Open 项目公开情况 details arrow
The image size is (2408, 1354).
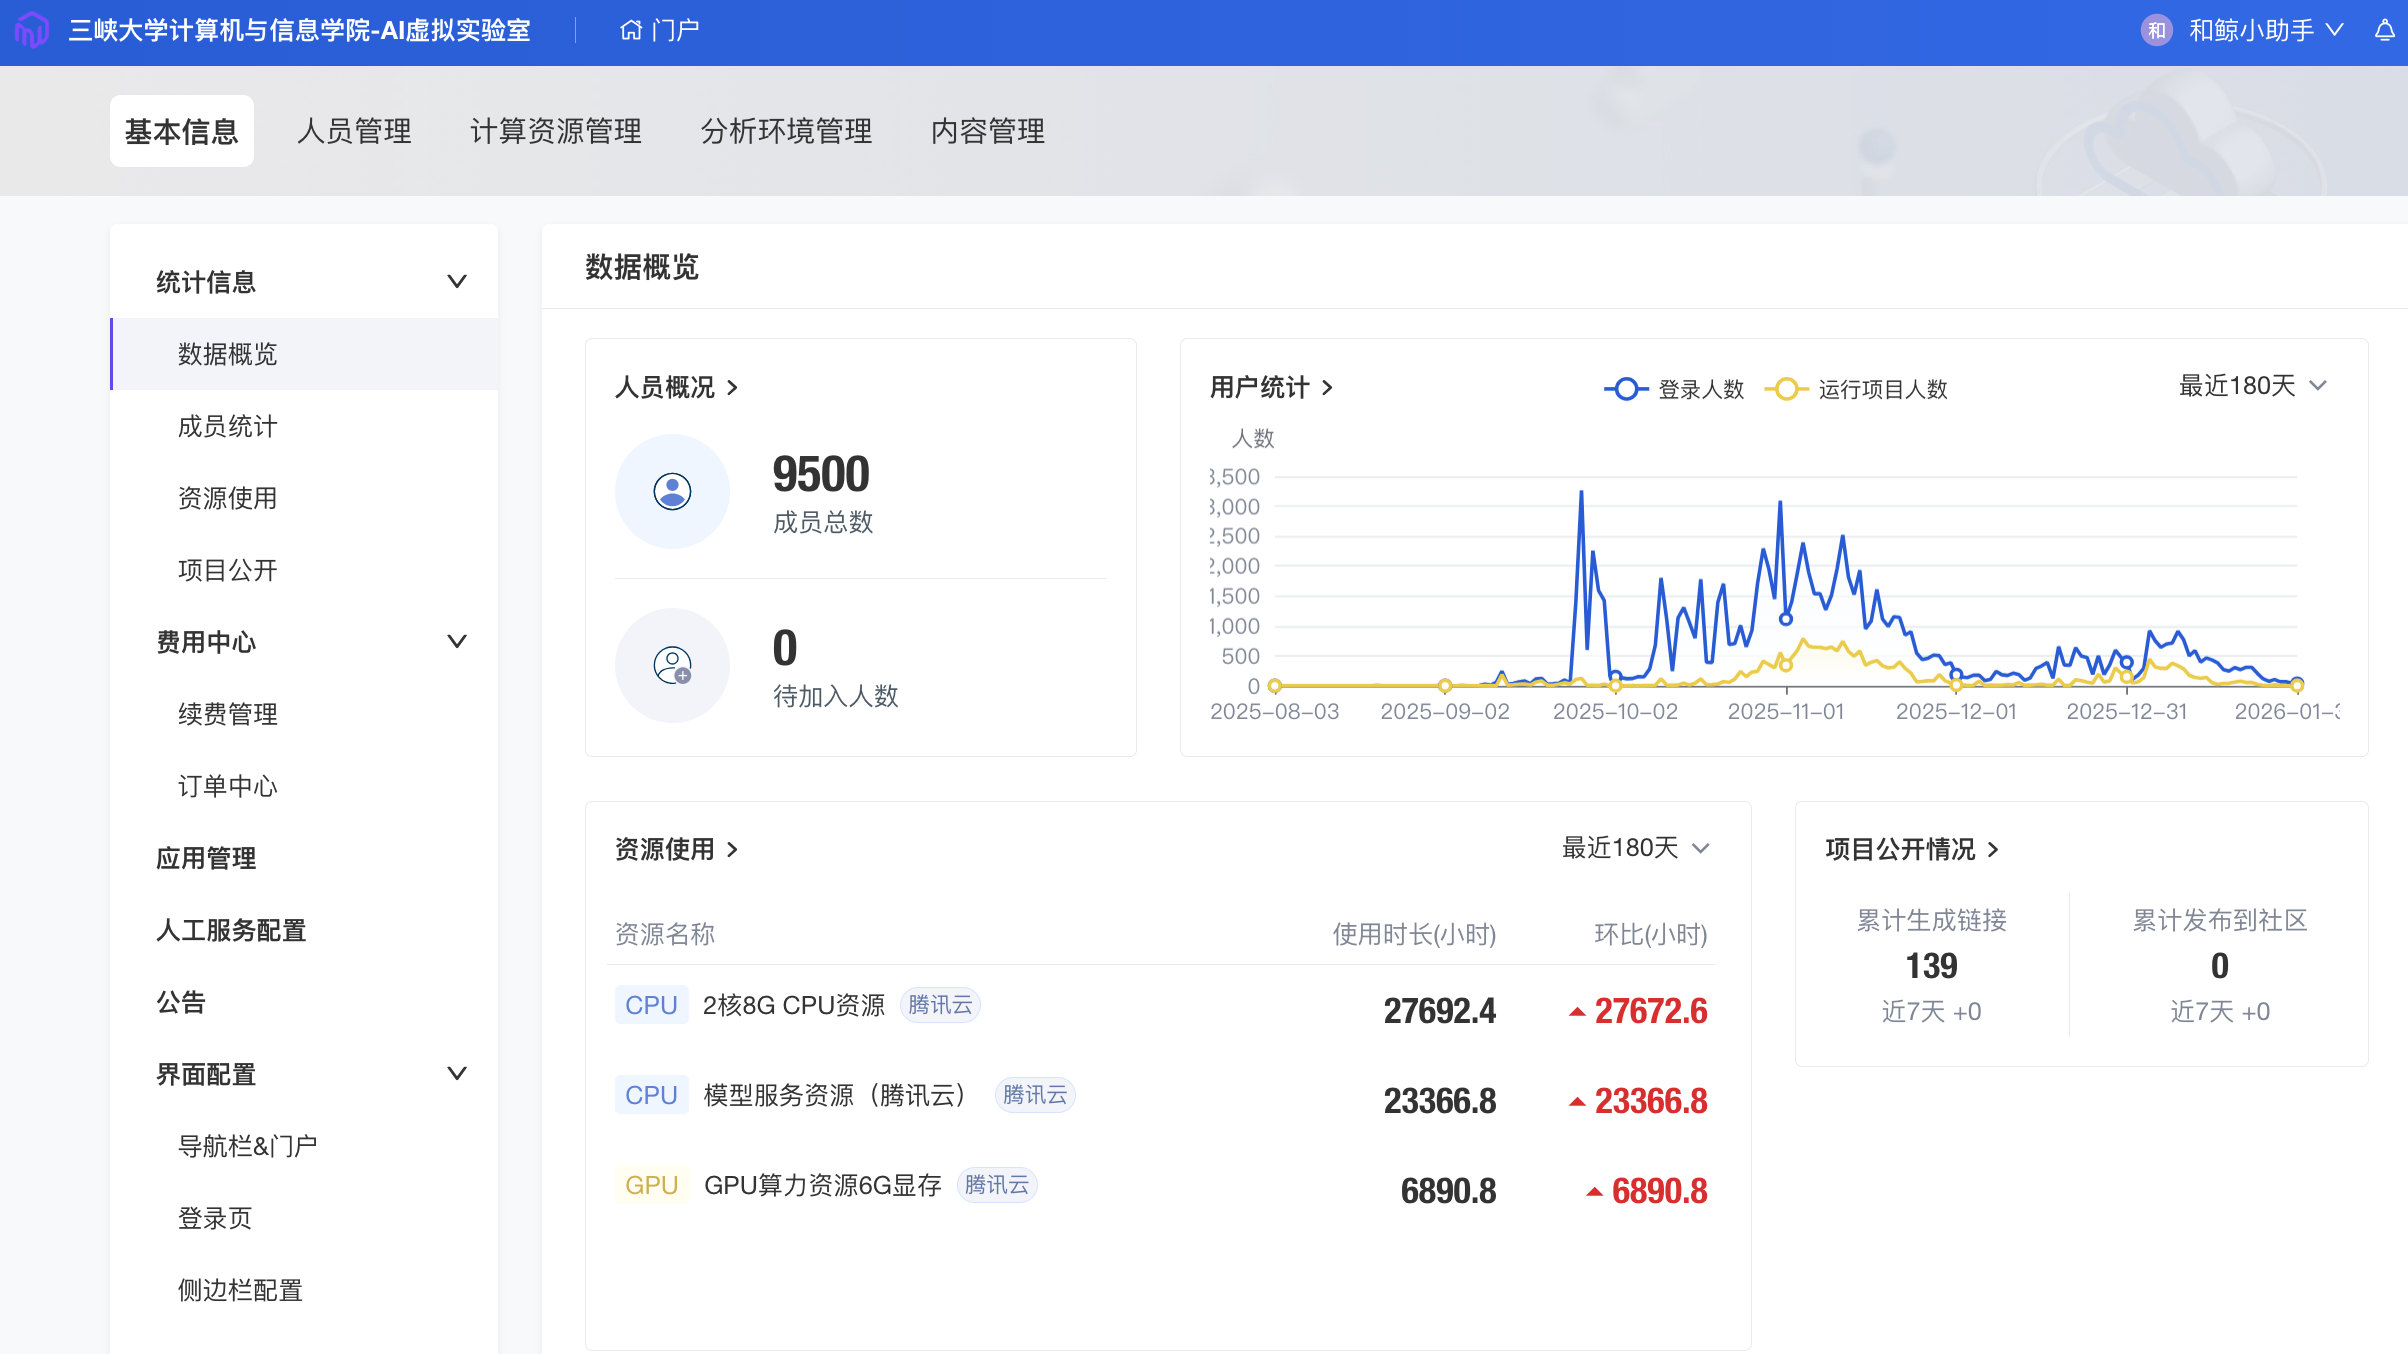[x=1993, y=850]
